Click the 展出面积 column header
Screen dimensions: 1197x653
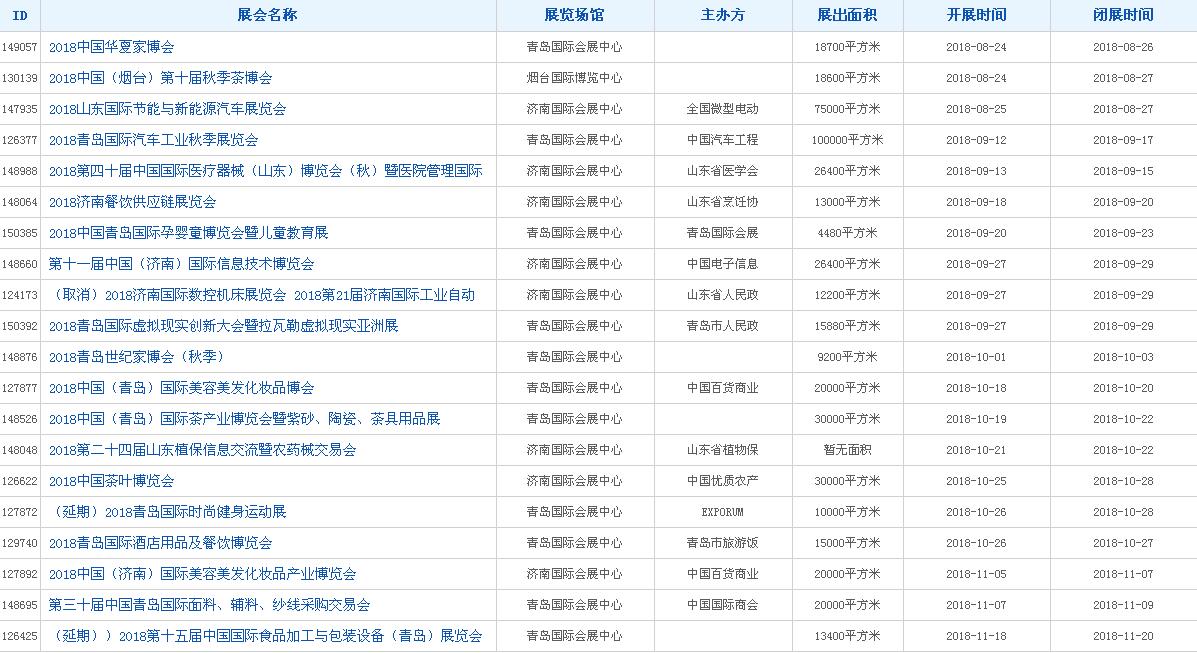pos(847,15)
